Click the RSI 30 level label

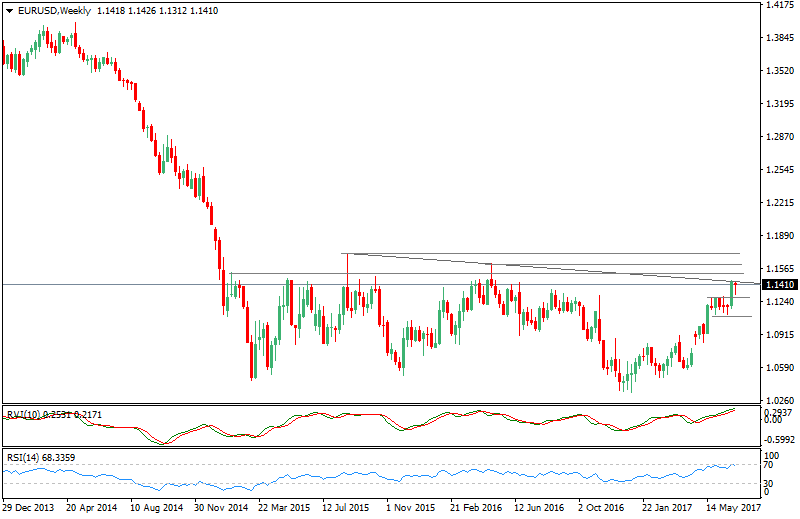(x=770, y=485)
